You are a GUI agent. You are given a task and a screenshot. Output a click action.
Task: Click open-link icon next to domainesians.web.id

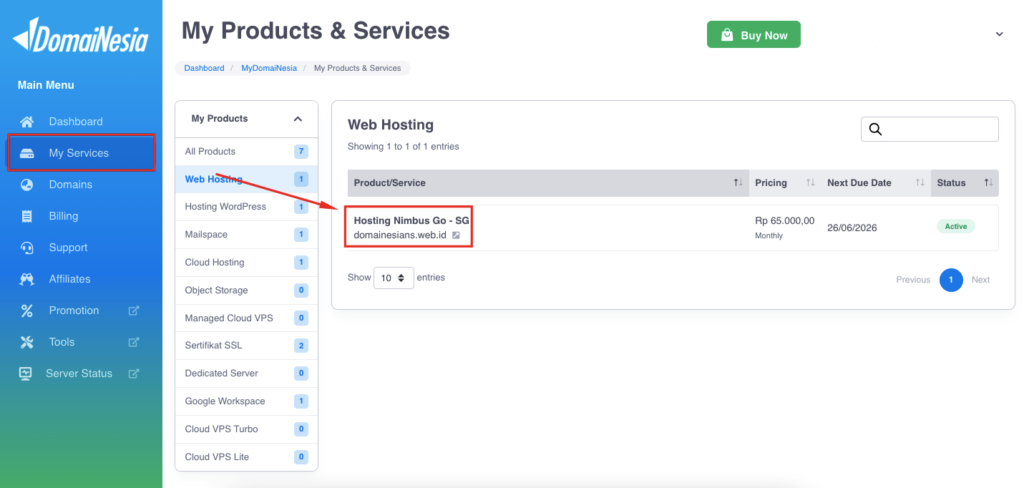click(456, 235)
